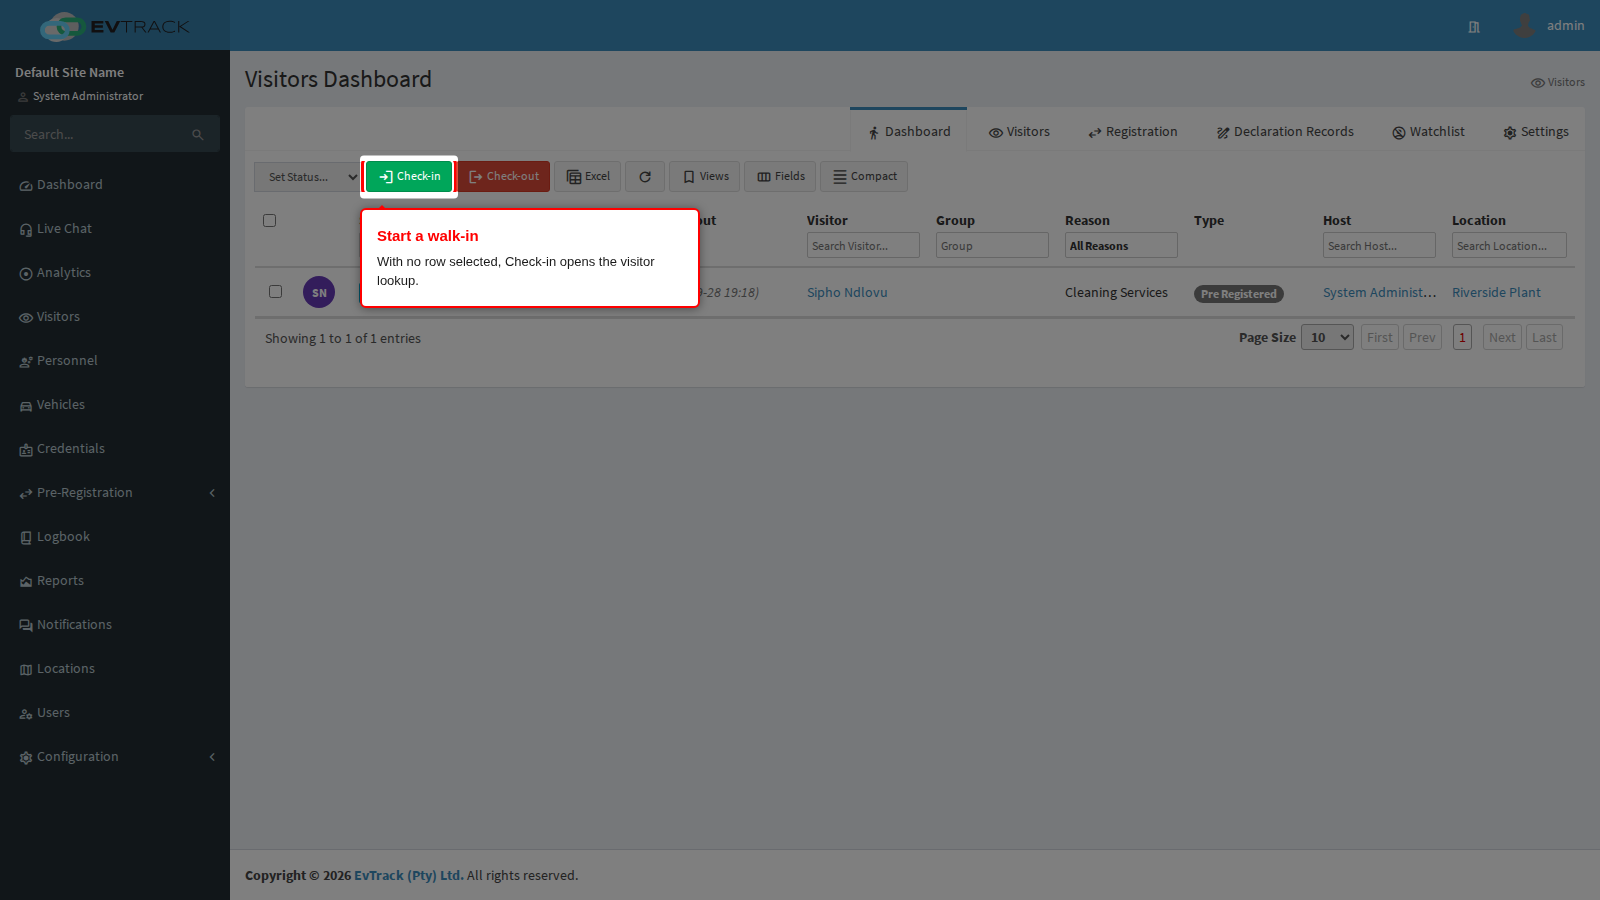
Task: Go to the Last page
Action: point(1544,338)
